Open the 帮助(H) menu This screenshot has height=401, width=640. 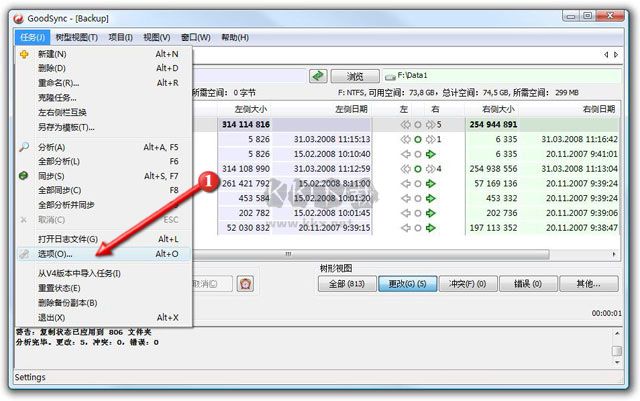(235, 37)
